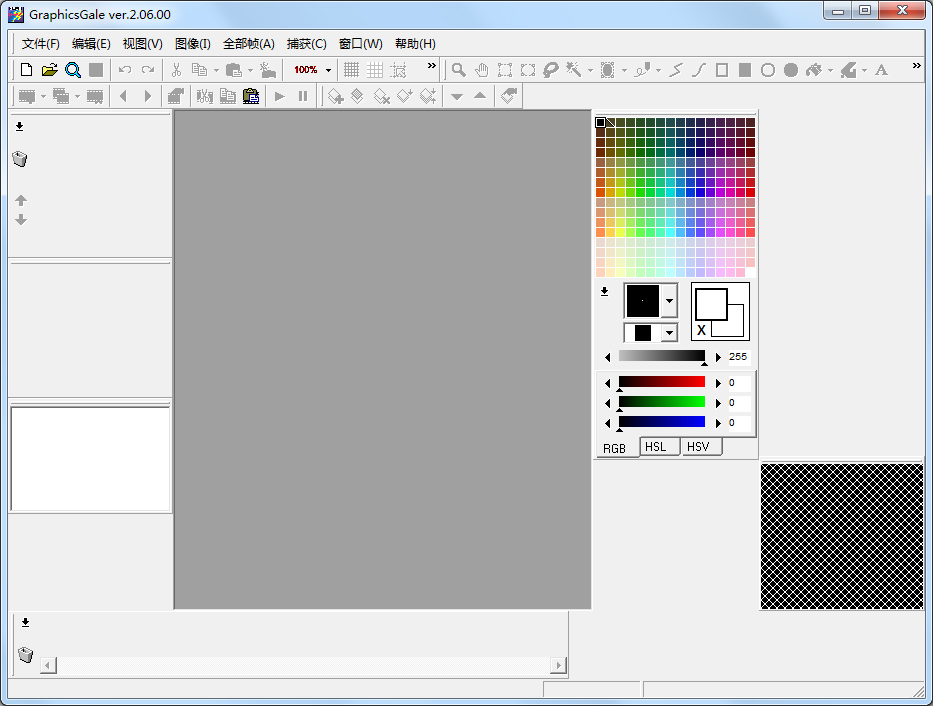Show more drawing tools chevron
Viewport: 933px width, 706px height.
(916, 65)
